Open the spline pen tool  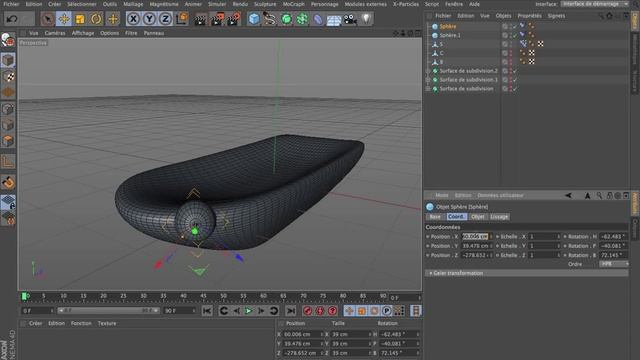coord(270,19)
